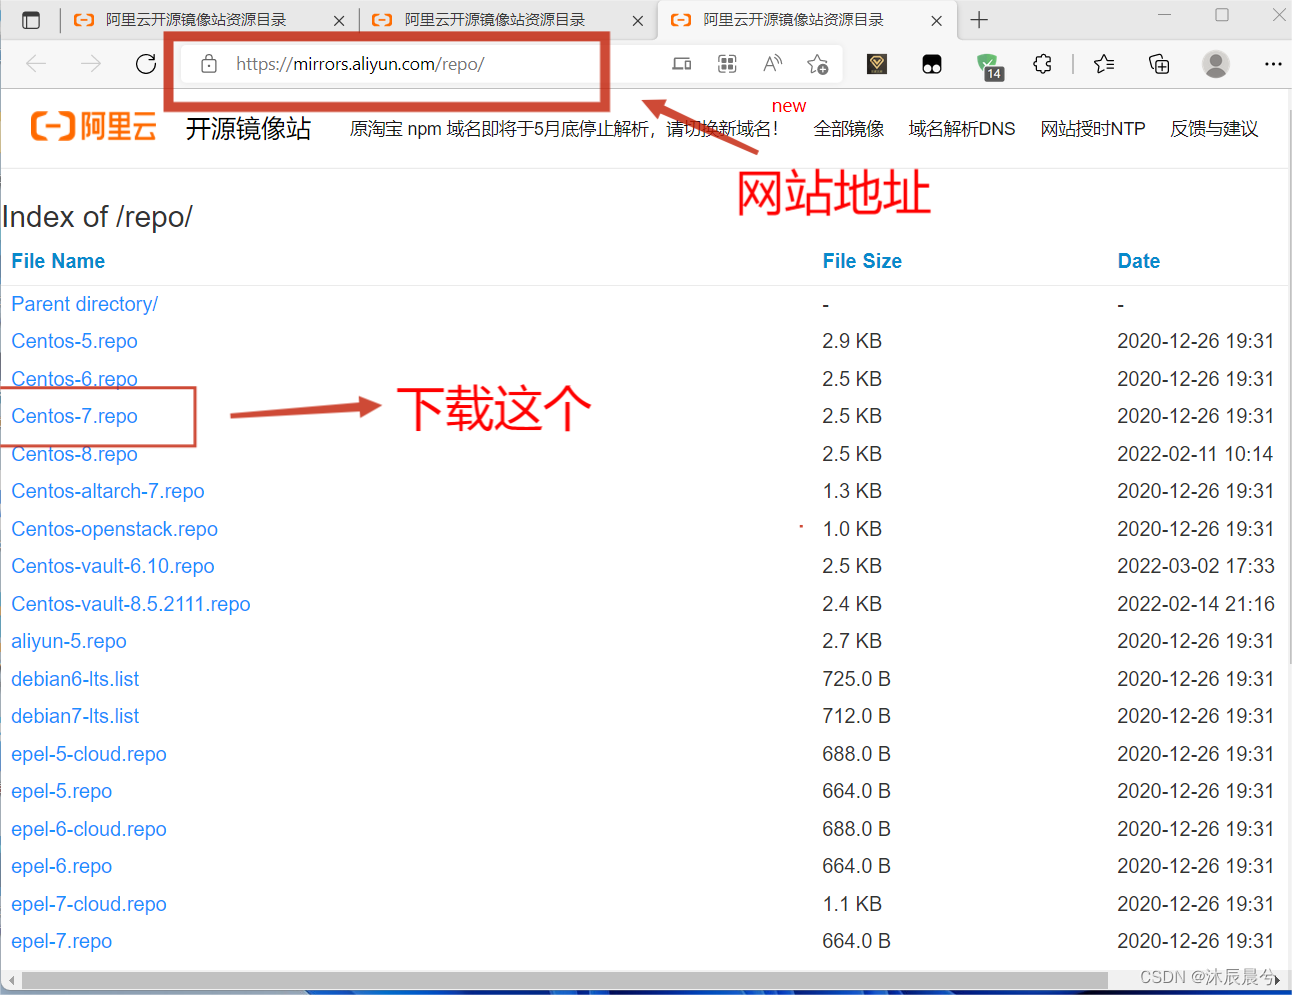Open epel-5-cloud.repo link
The height and width of the screenshot is (995, 1292).
coord(89,754)
